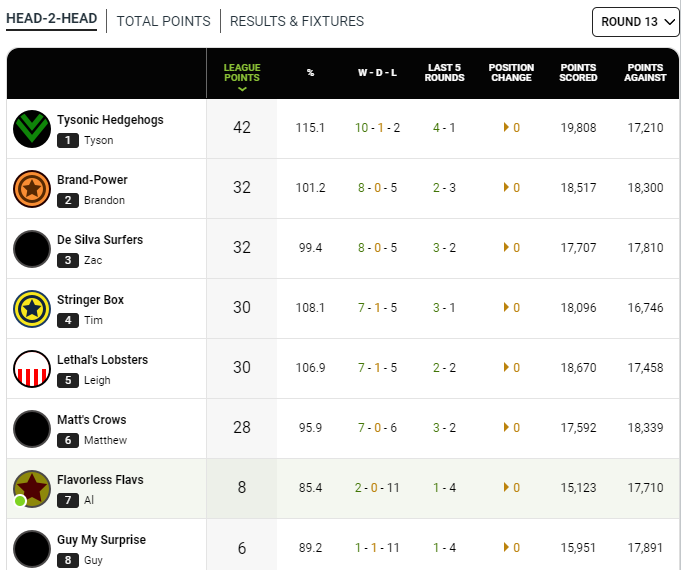Click points against value 17,891
This screenshot has height=570, width=681.
(x=645, y=547)
